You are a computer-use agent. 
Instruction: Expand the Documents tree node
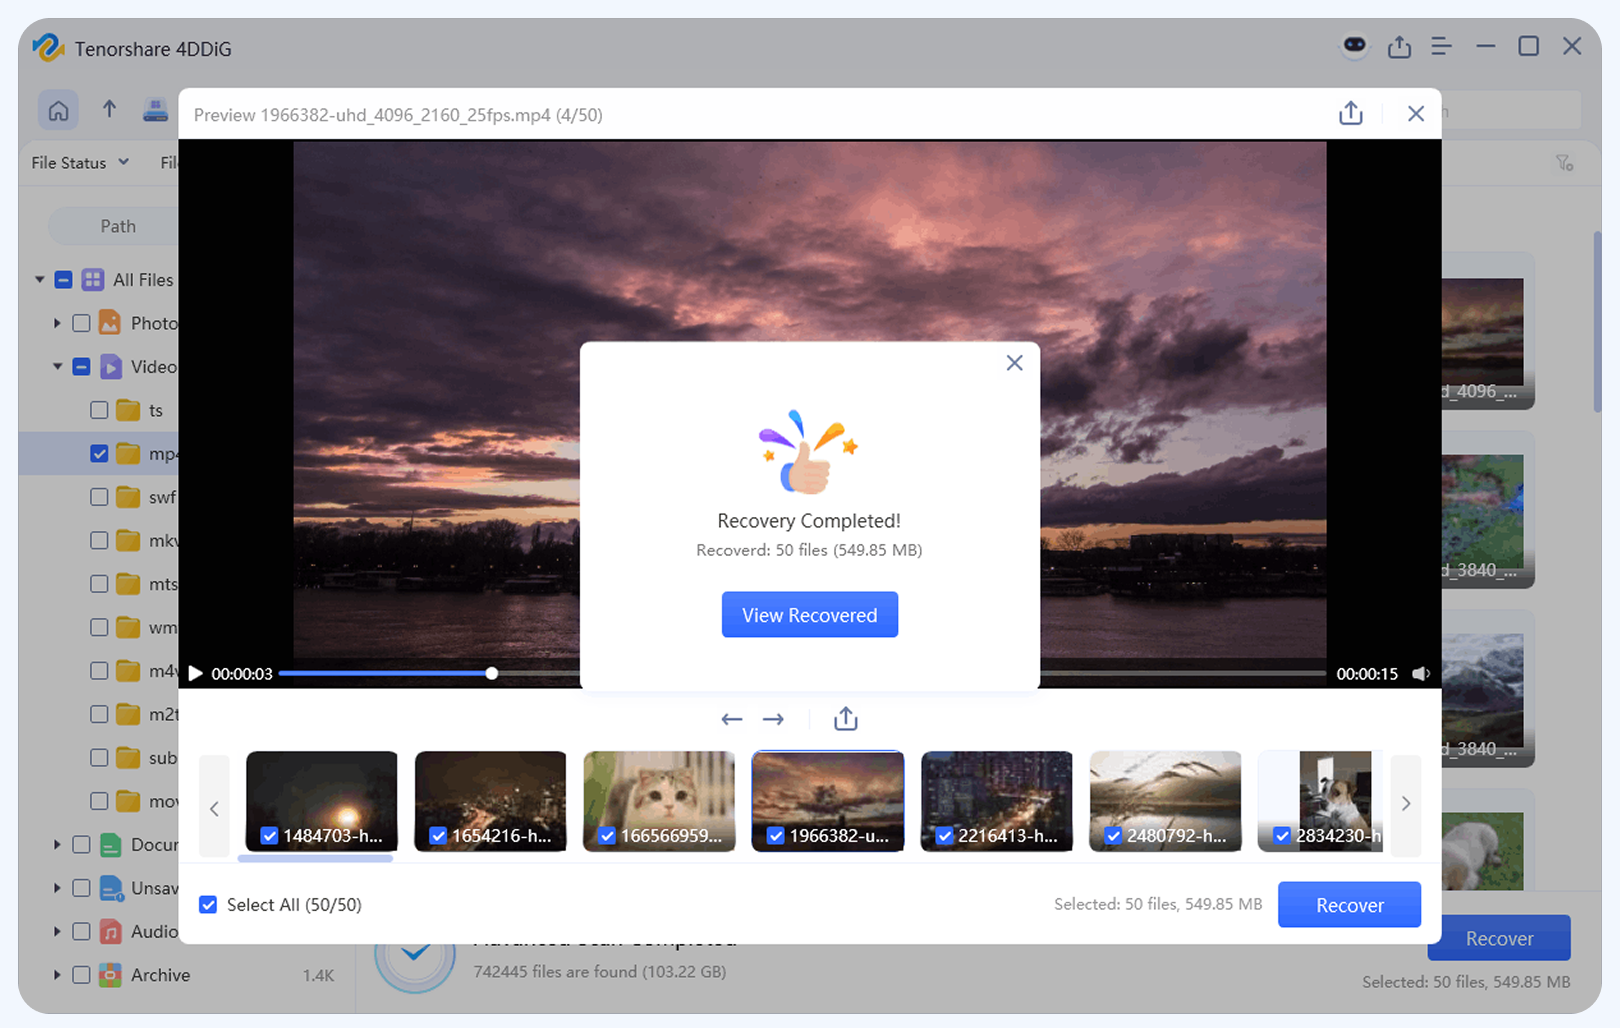coord(57,844)
